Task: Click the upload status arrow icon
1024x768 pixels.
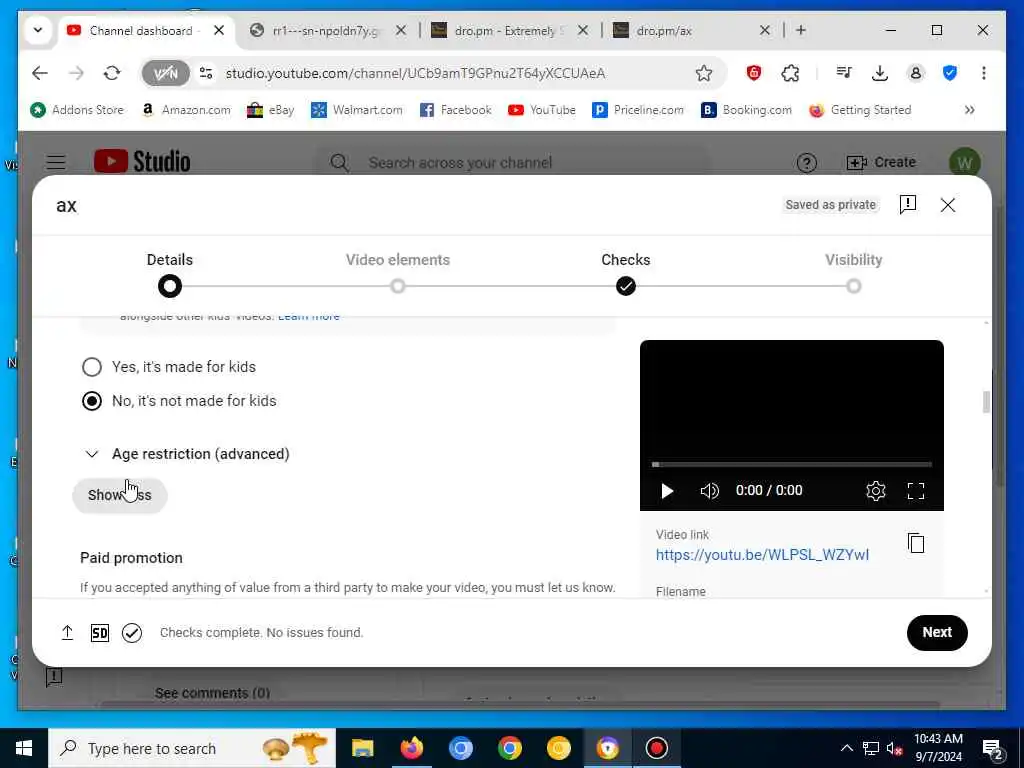Action: 67,632
